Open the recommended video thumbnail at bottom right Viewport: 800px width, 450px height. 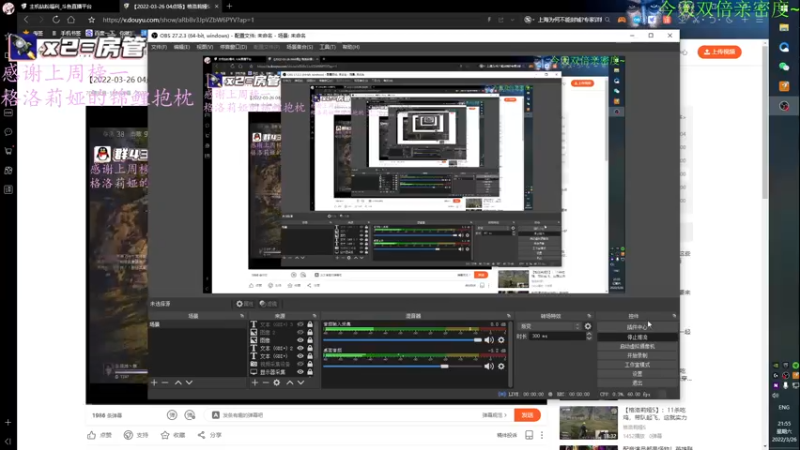tap(588, 422)
